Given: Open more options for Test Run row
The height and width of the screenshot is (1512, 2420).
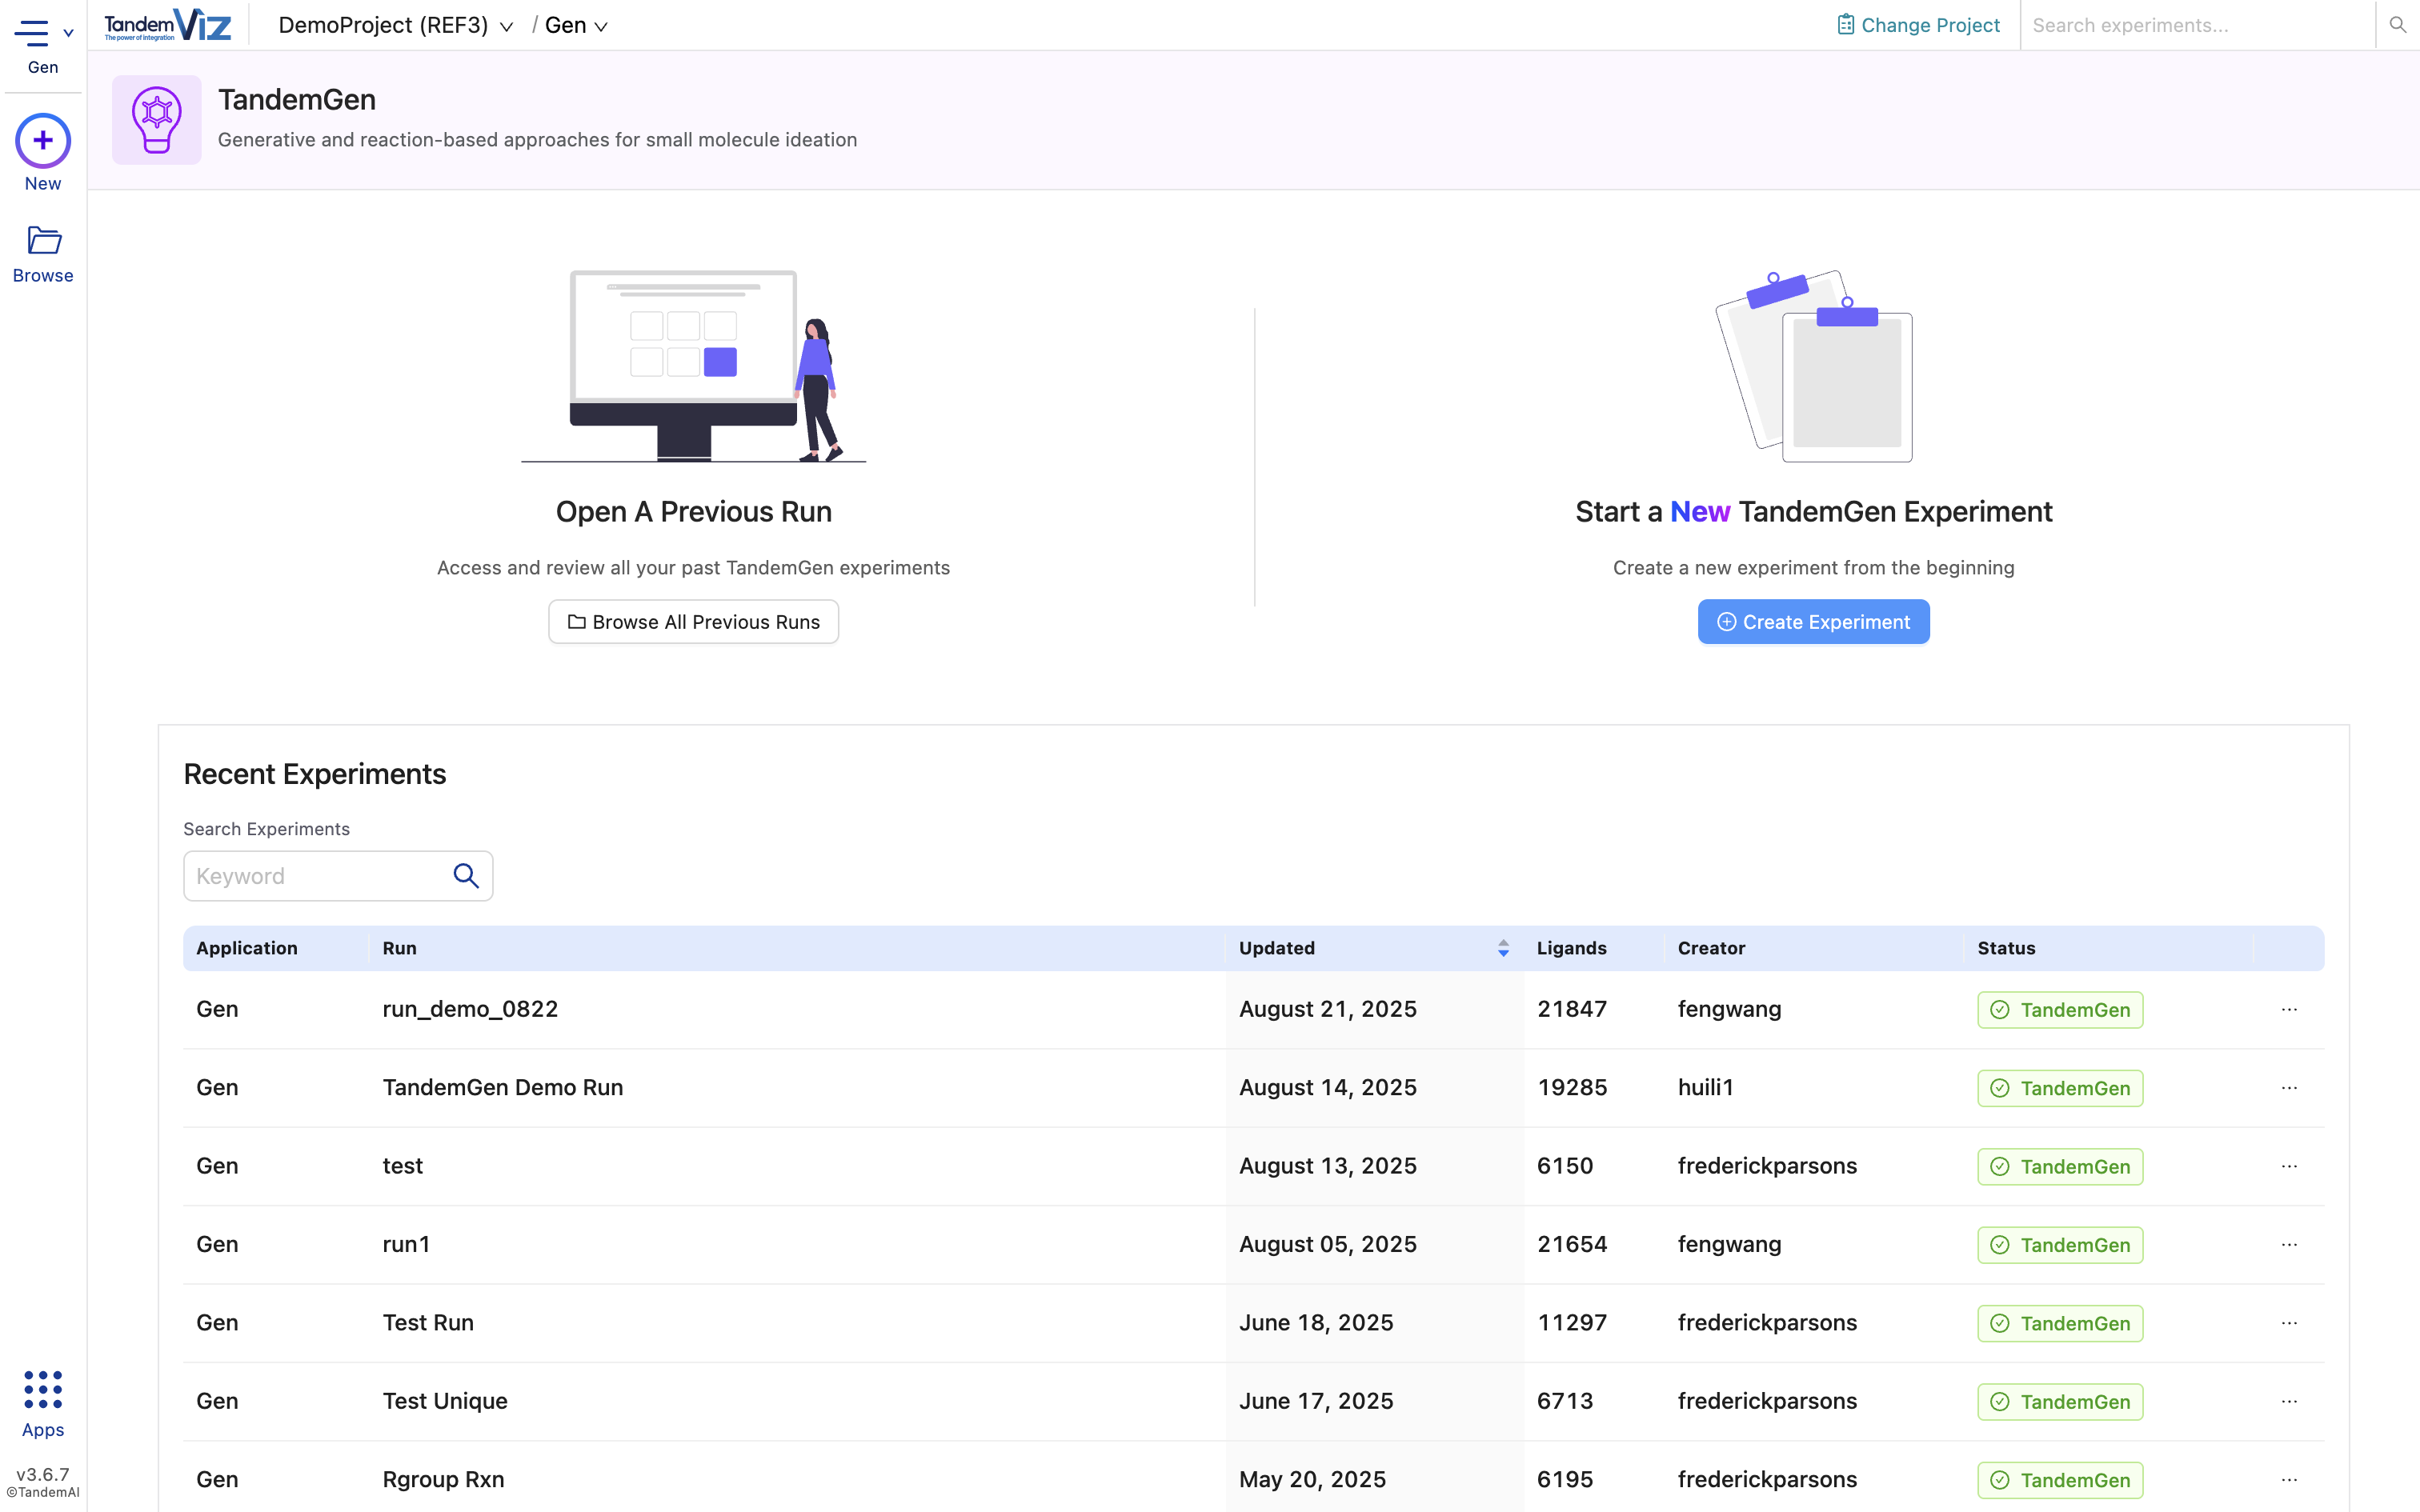Looking at the screenshot, I should [x=2289, y=1323].
